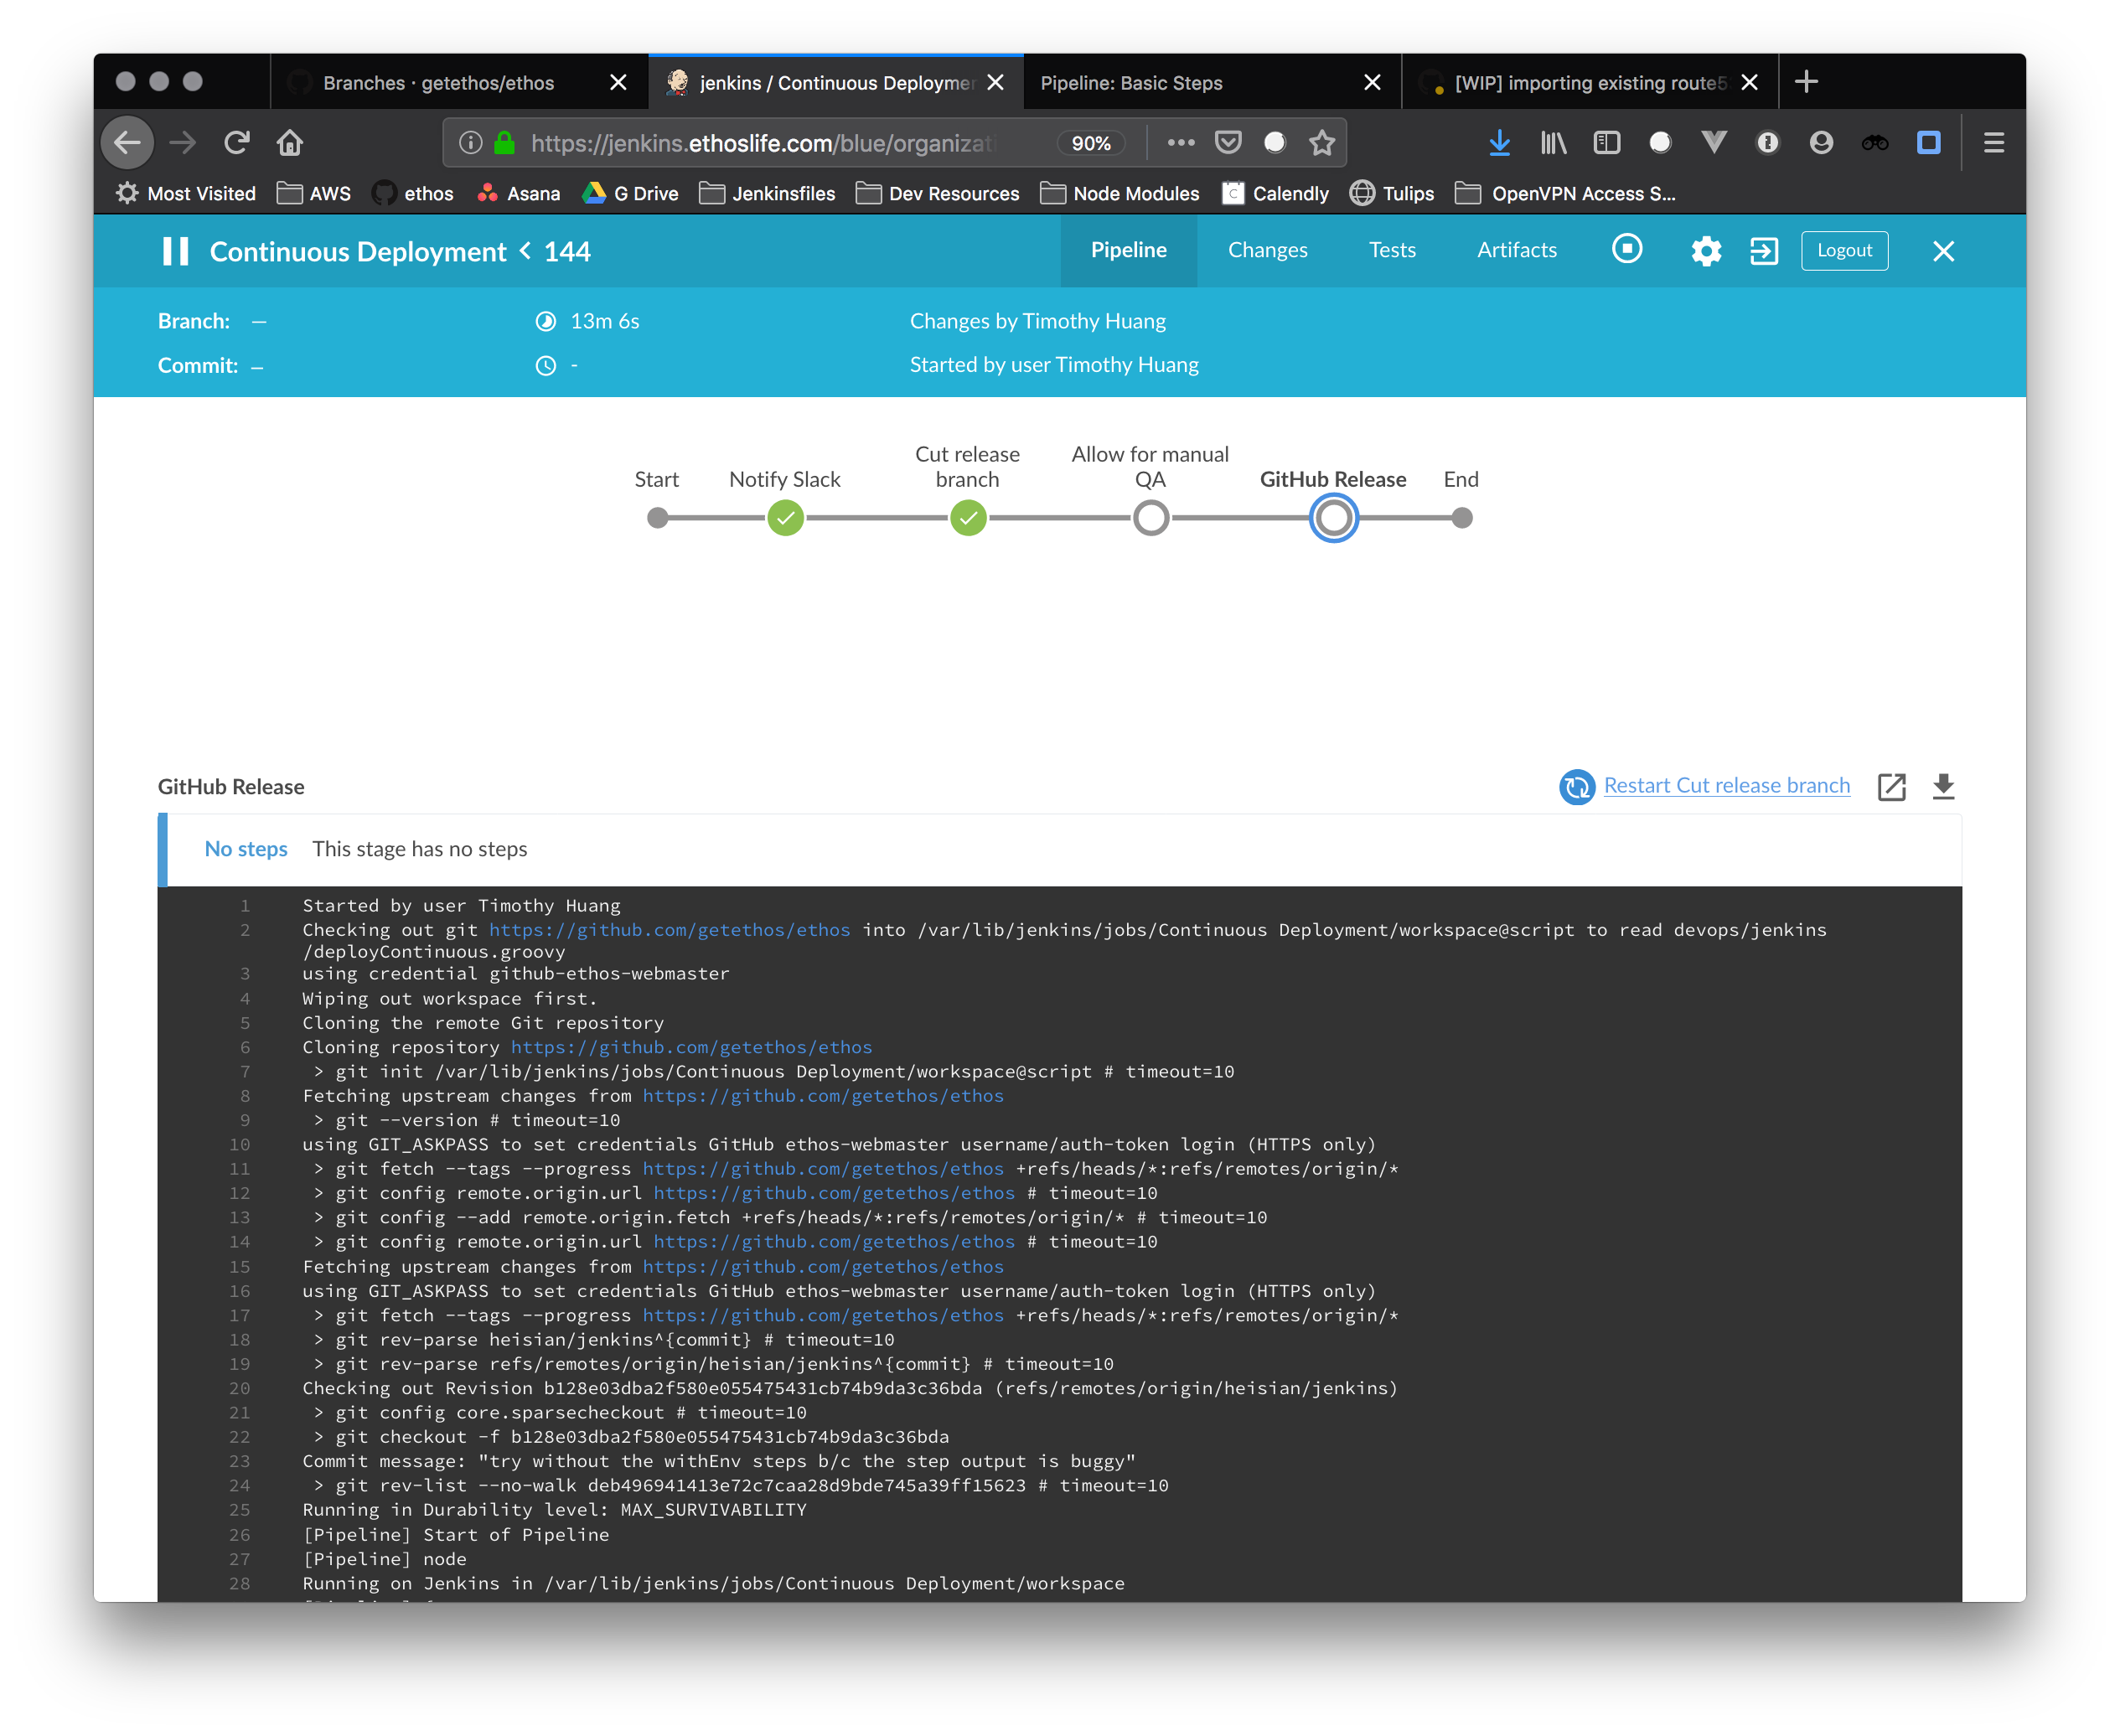
Task: Bookmark page with star icon
Action: (1322, 143)
